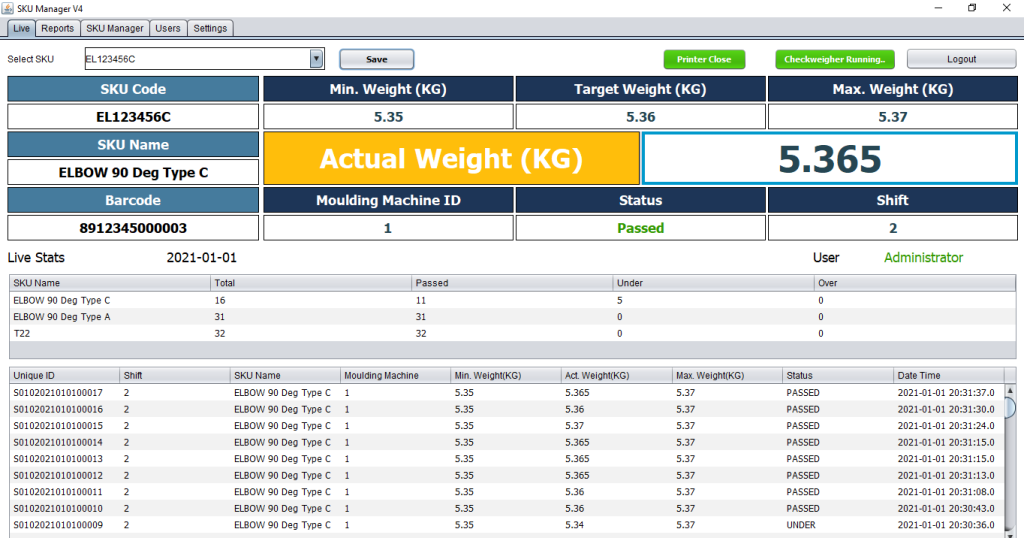Open the Settings tab
This screenshot has width=1024, height=538.
[x=210, y=28]
